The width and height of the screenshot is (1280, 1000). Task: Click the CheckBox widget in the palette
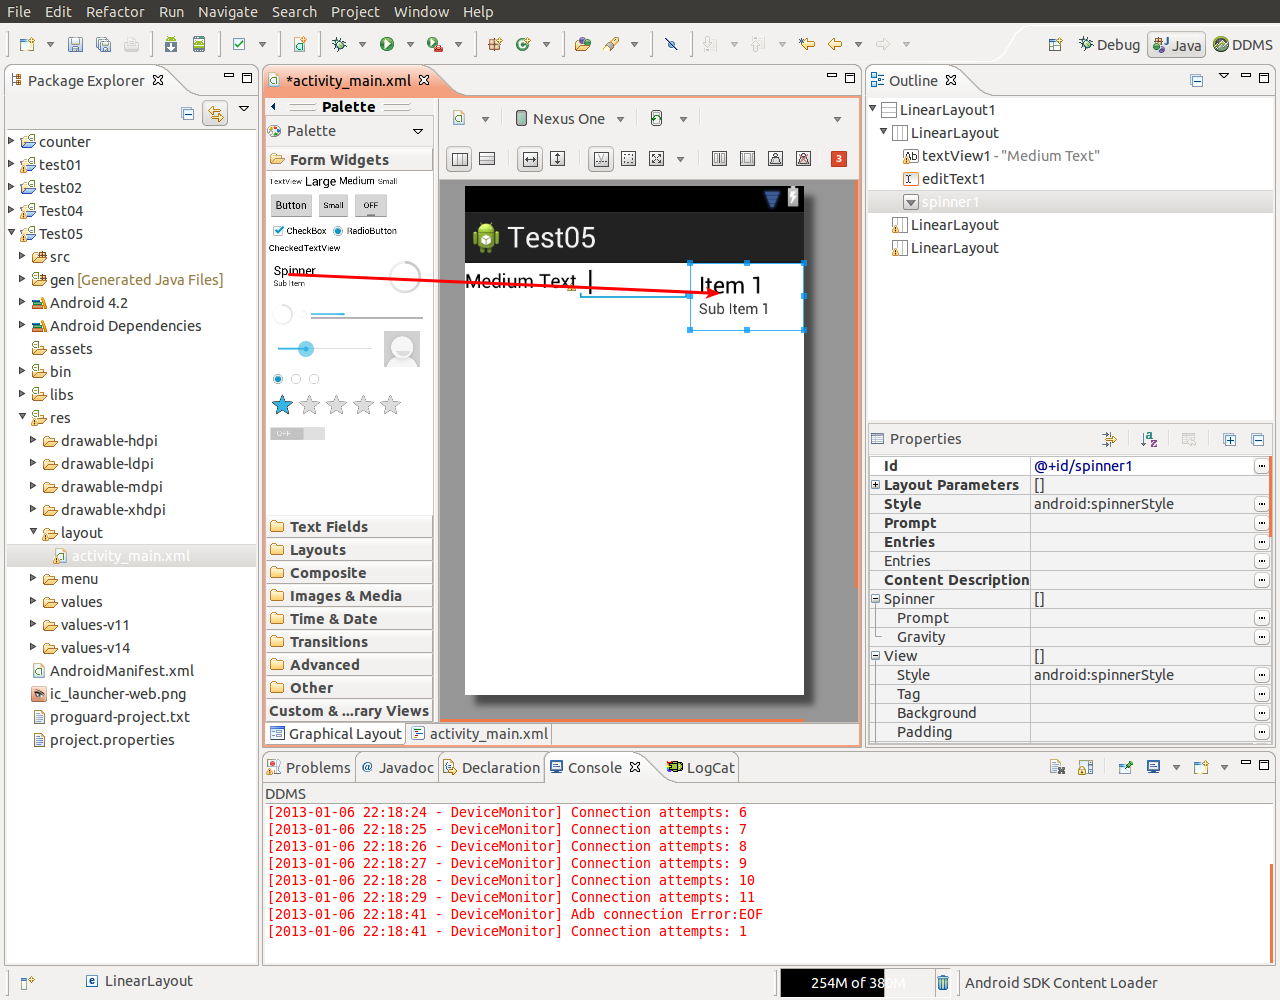[x=299, y=231]
